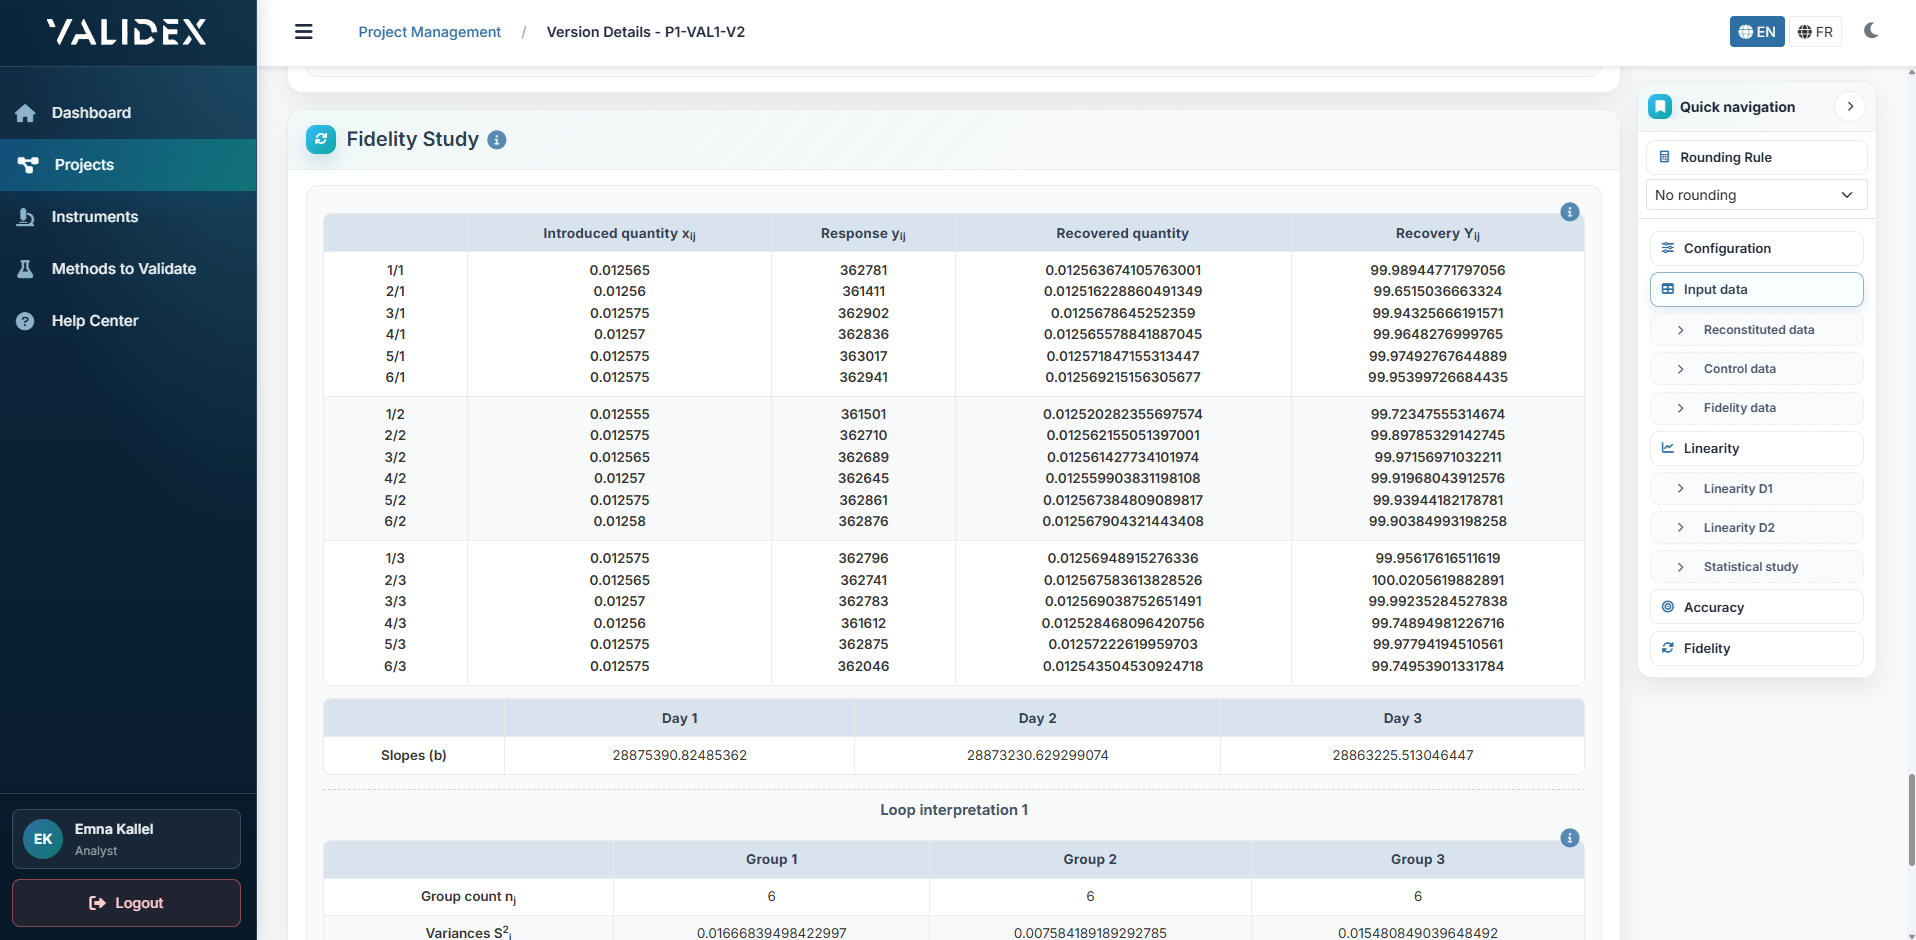Collapse the Quick navigation panel arrow
The height and width of the screenshot is (940, 1916).
click(x=1849, y=107)
